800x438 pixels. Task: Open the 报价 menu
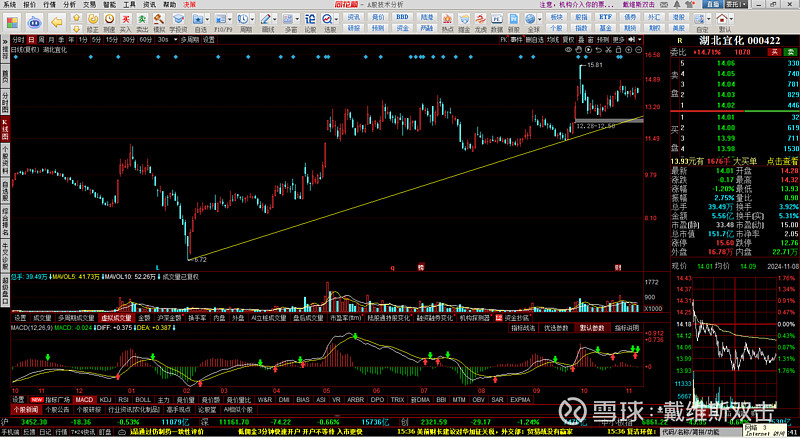[30, 4]
